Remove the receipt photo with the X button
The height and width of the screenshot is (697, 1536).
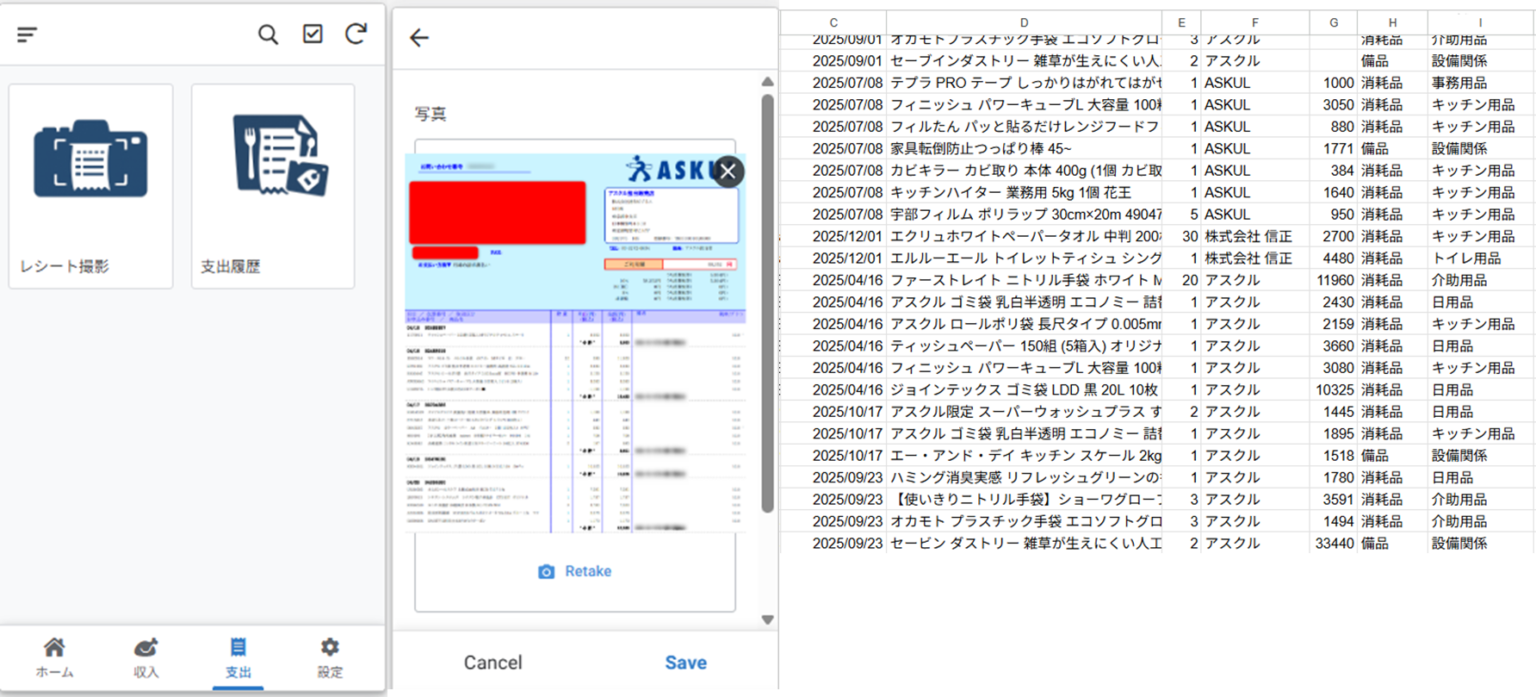click(x=727, y=171)
